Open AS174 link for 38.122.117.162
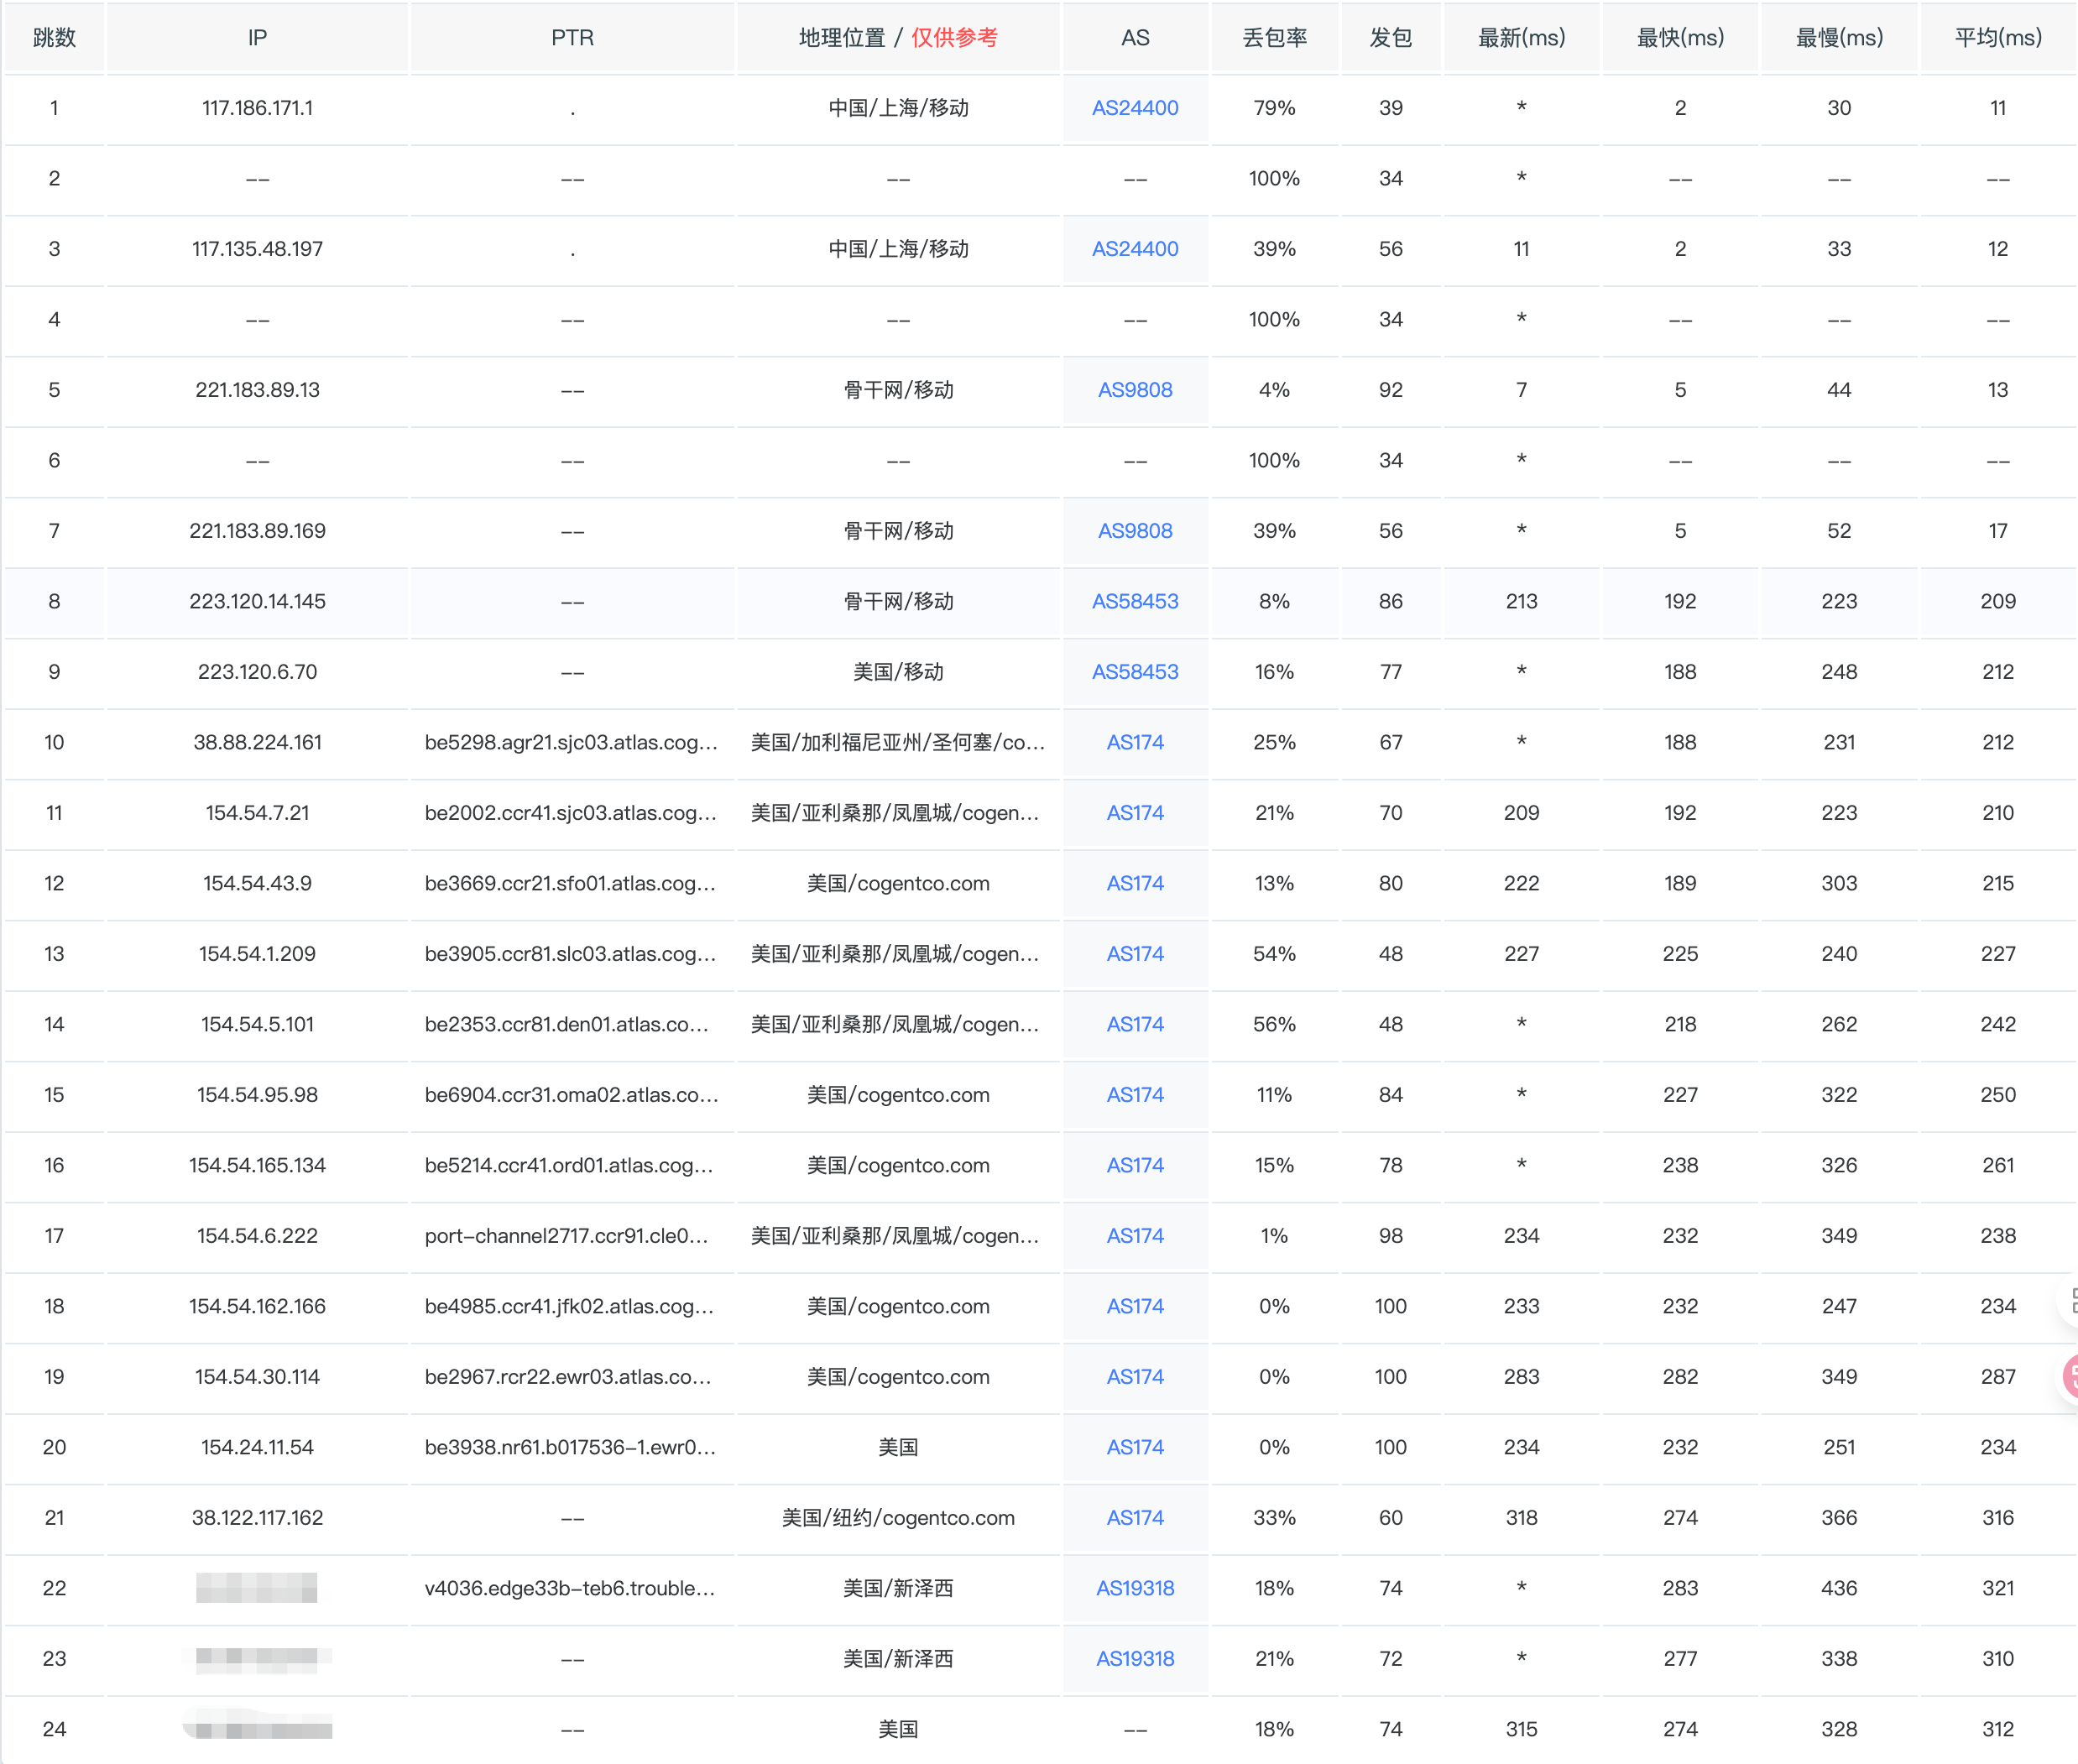Viewport: 2078px width, 1764px height. (1134, 1518)
